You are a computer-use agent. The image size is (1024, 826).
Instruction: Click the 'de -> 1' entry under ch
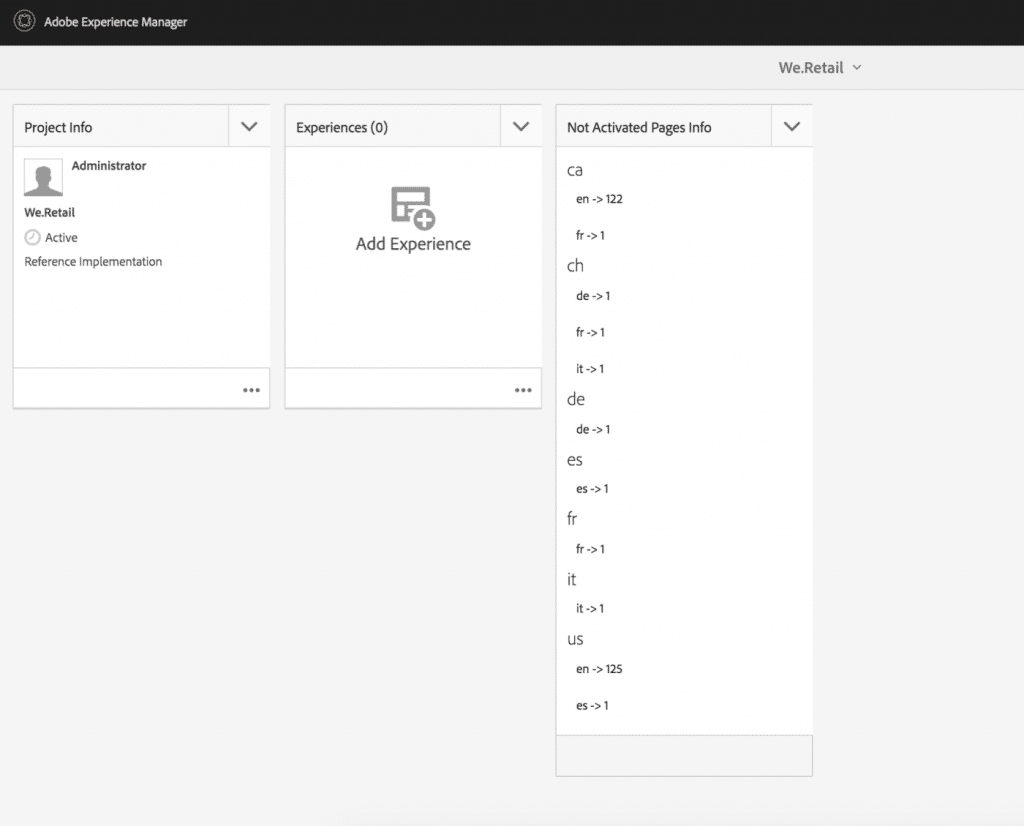[x=593, y=296]
